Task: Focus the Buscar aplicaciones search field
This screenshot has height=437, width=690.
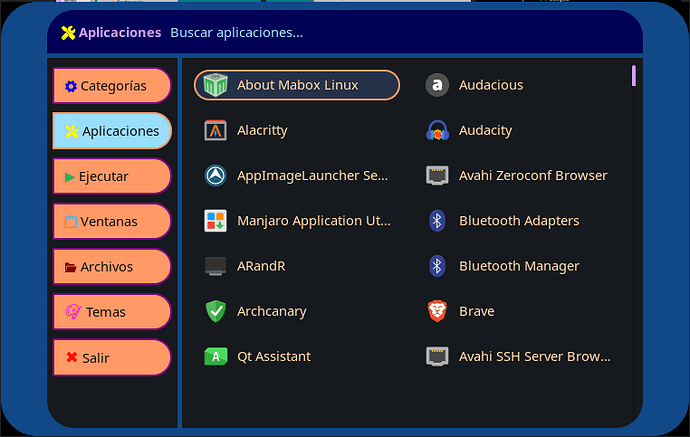Action: pos(236,33)
